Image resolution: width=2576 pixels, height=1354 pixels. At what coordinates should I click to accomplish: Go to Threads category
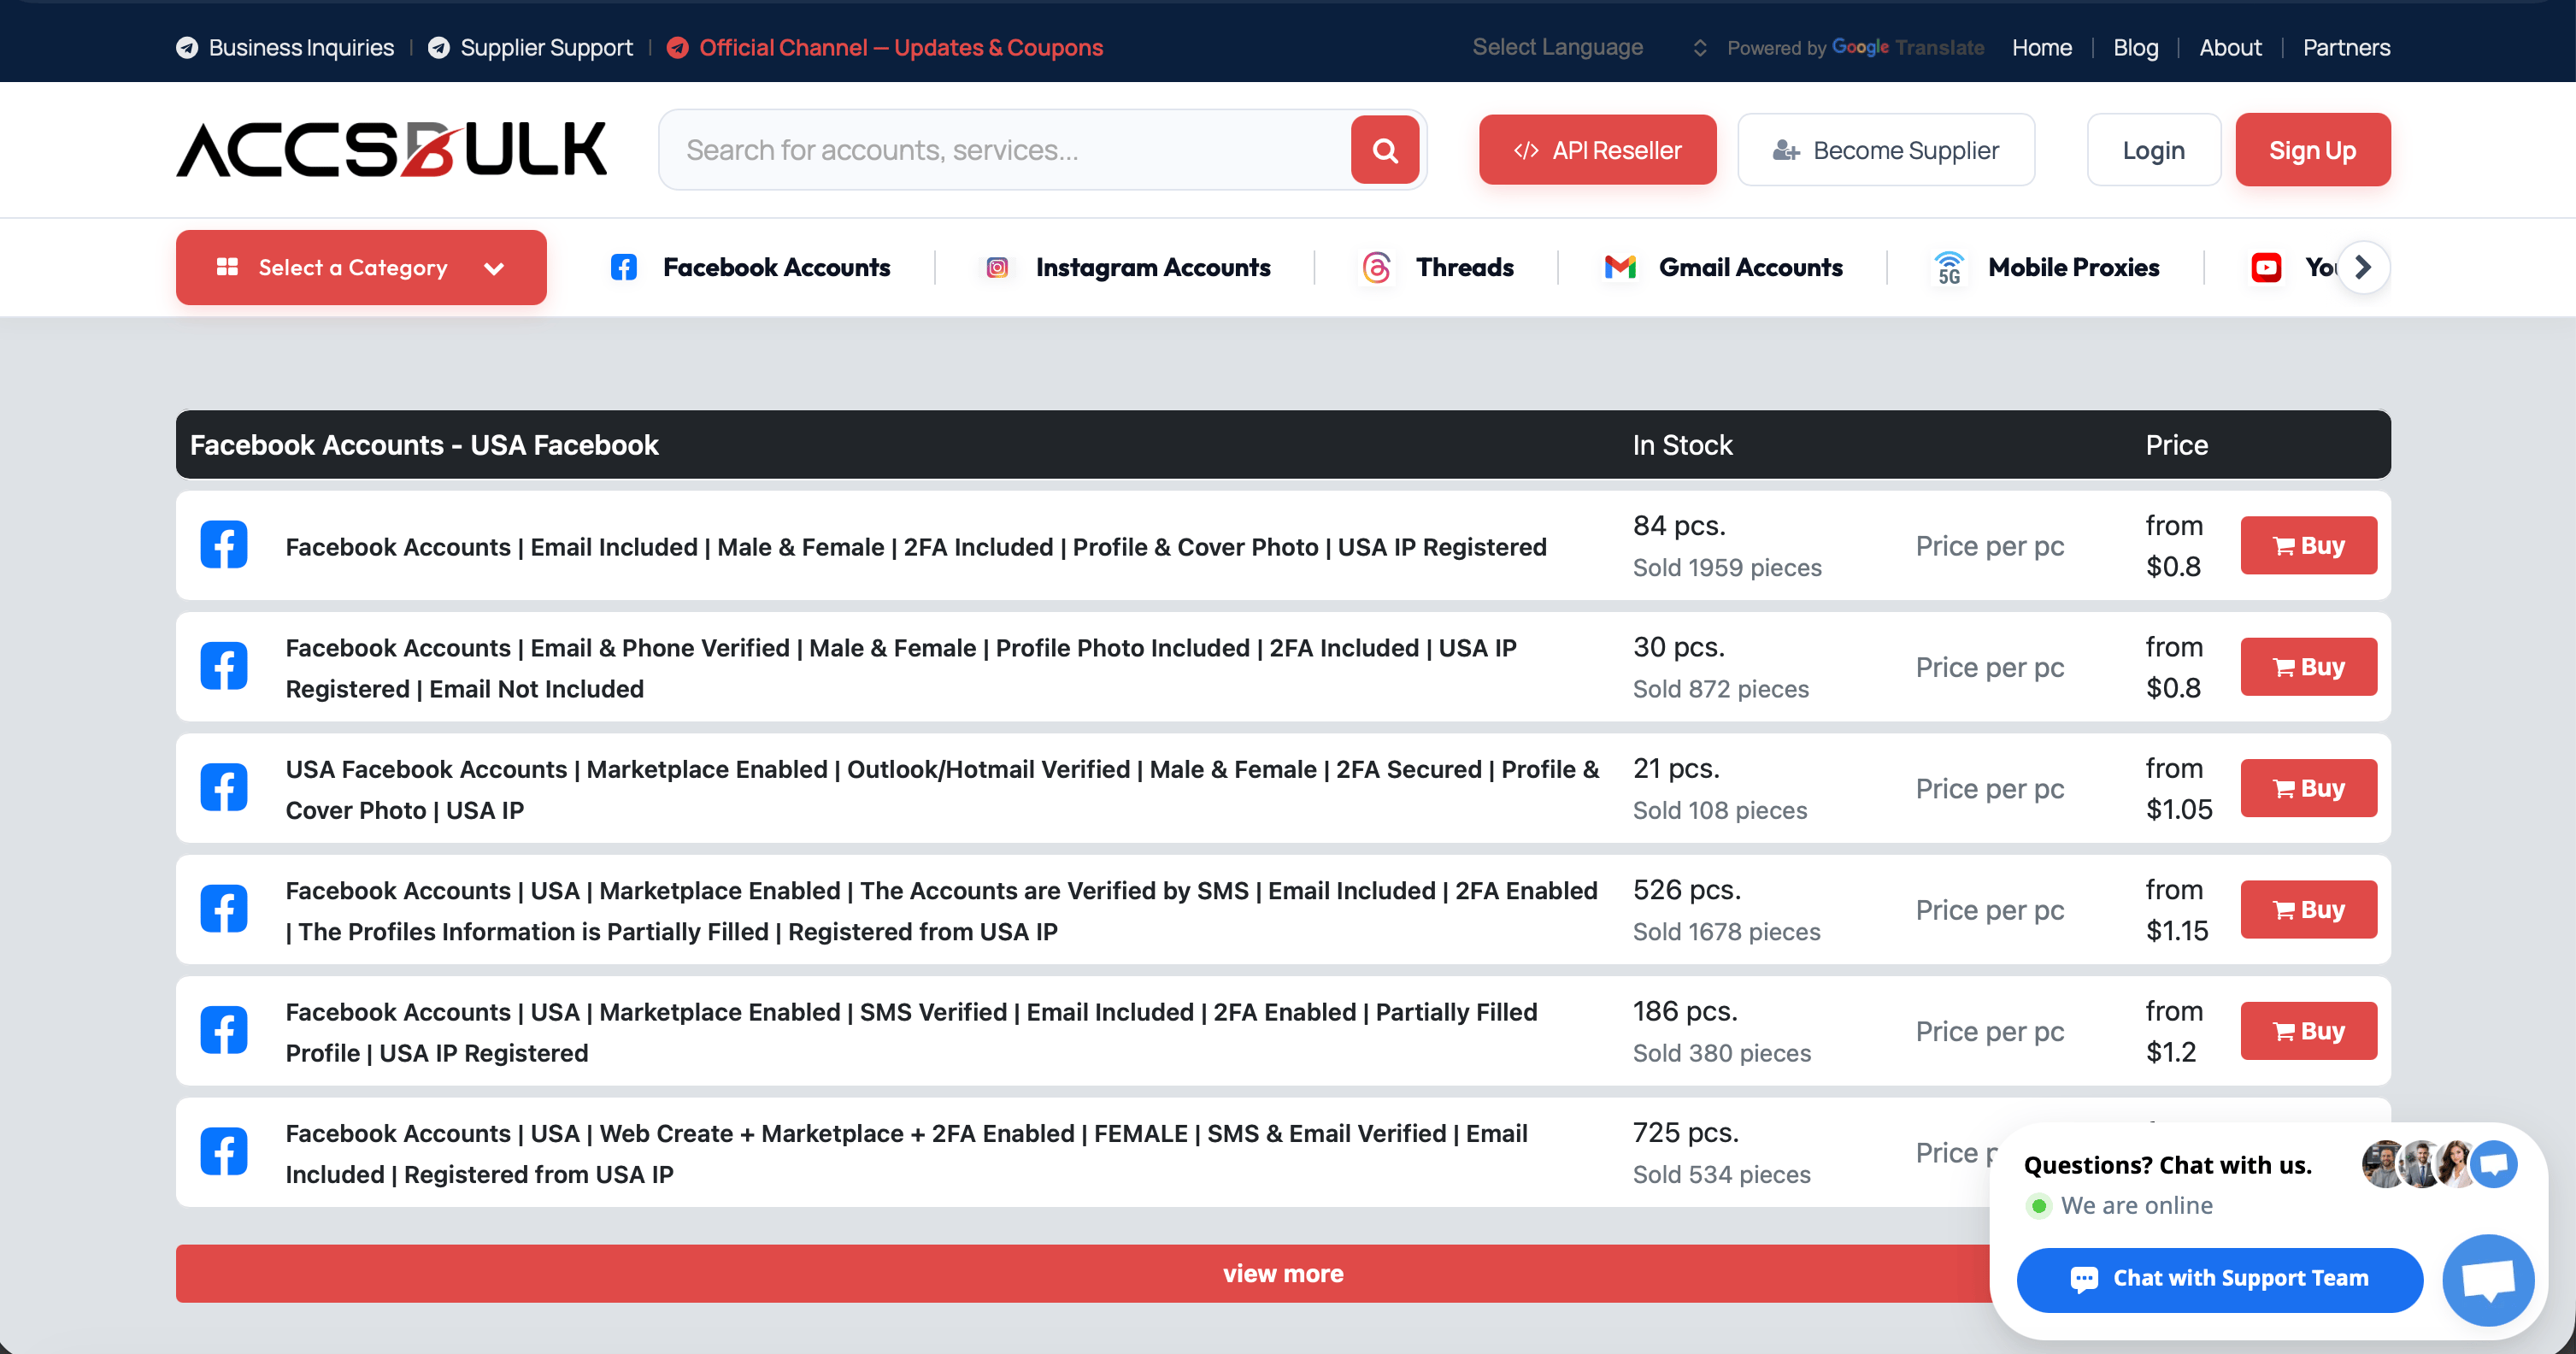click(x=1465, y=267)
